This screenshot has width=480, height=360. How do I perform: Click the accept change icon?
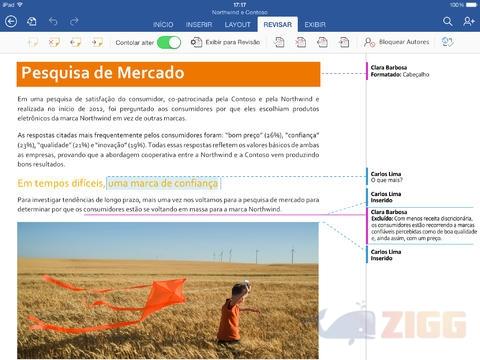coord(279,42)
